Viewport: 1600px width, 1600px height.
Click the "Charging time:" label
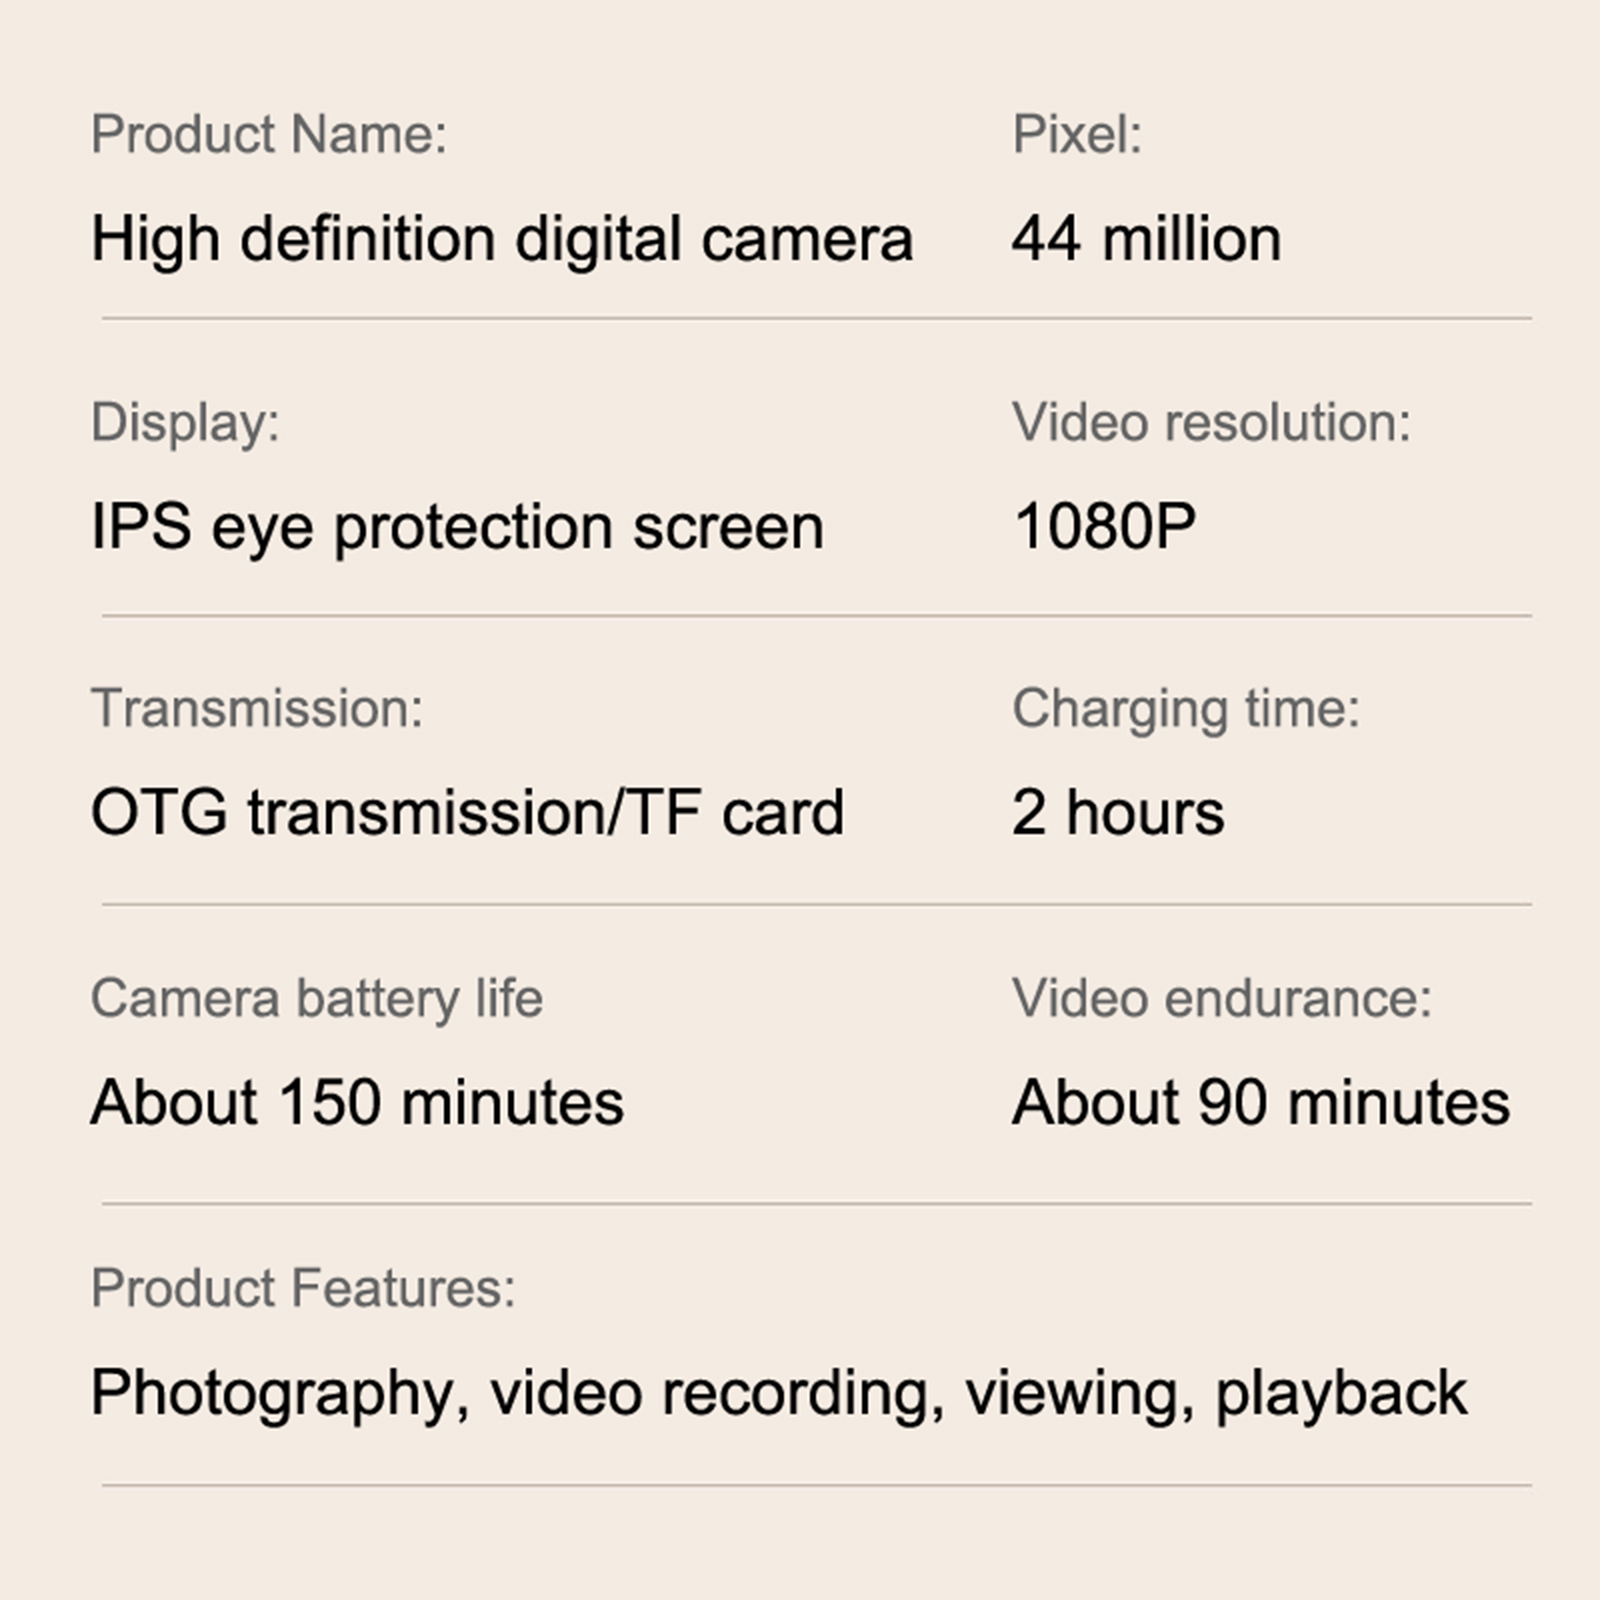pos(1186,709)
